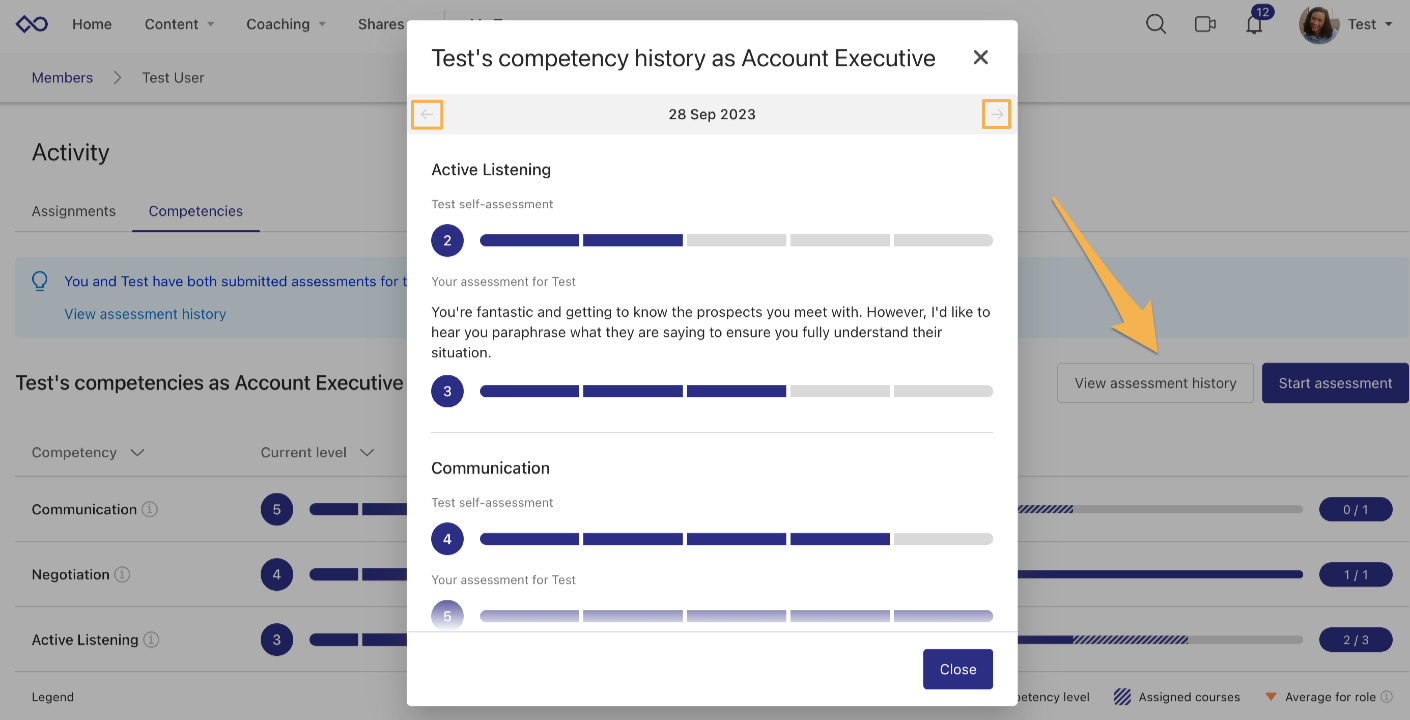This screenshot has width=1410, height=720.
Task: Click the video call camera icon
Action: coord(1205,24)
